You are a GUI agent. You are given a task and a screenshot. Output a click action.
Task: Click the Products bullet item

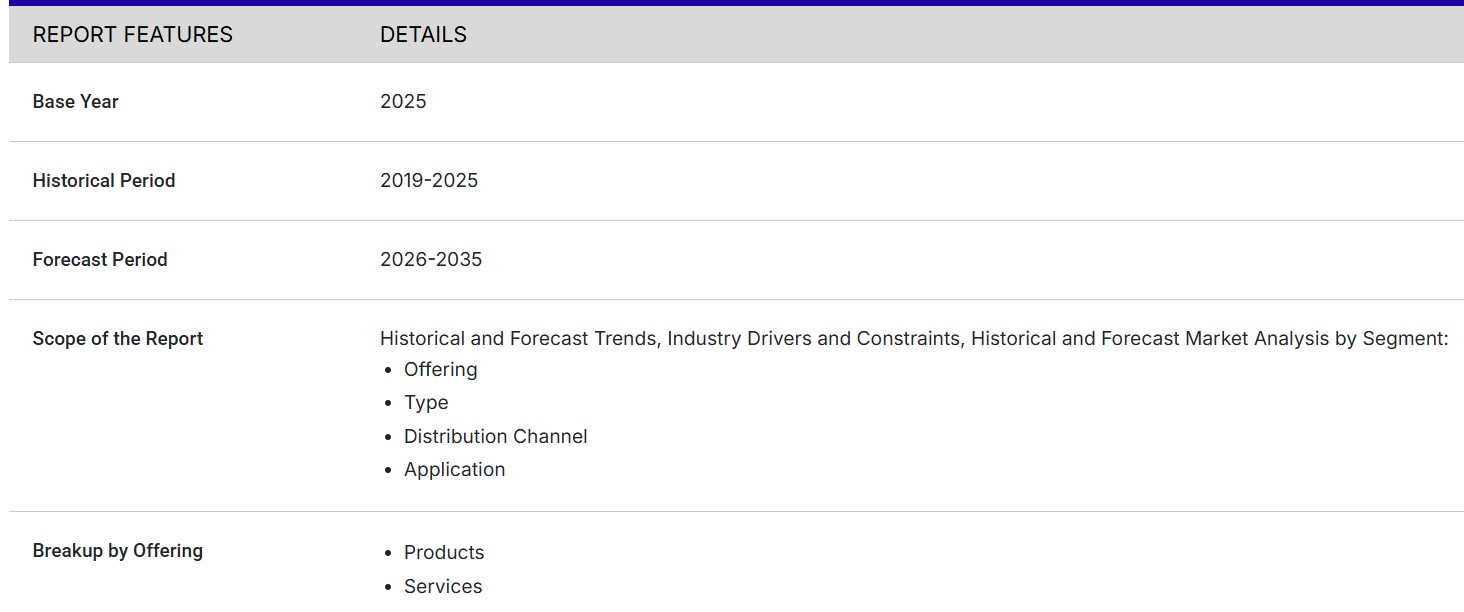(444, 553)
